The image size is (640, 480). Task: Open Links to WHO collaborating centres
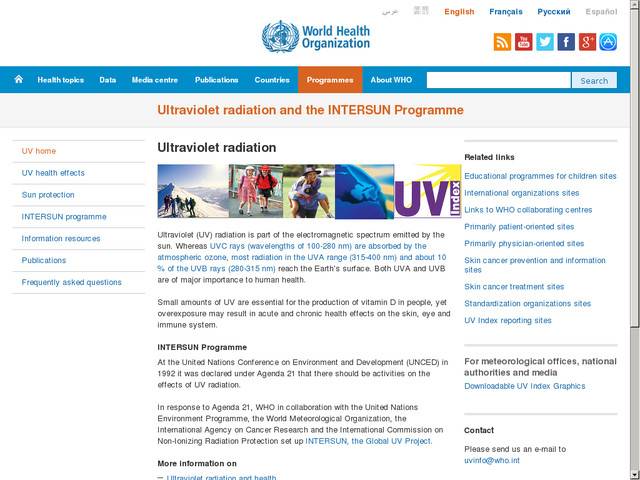528,210
